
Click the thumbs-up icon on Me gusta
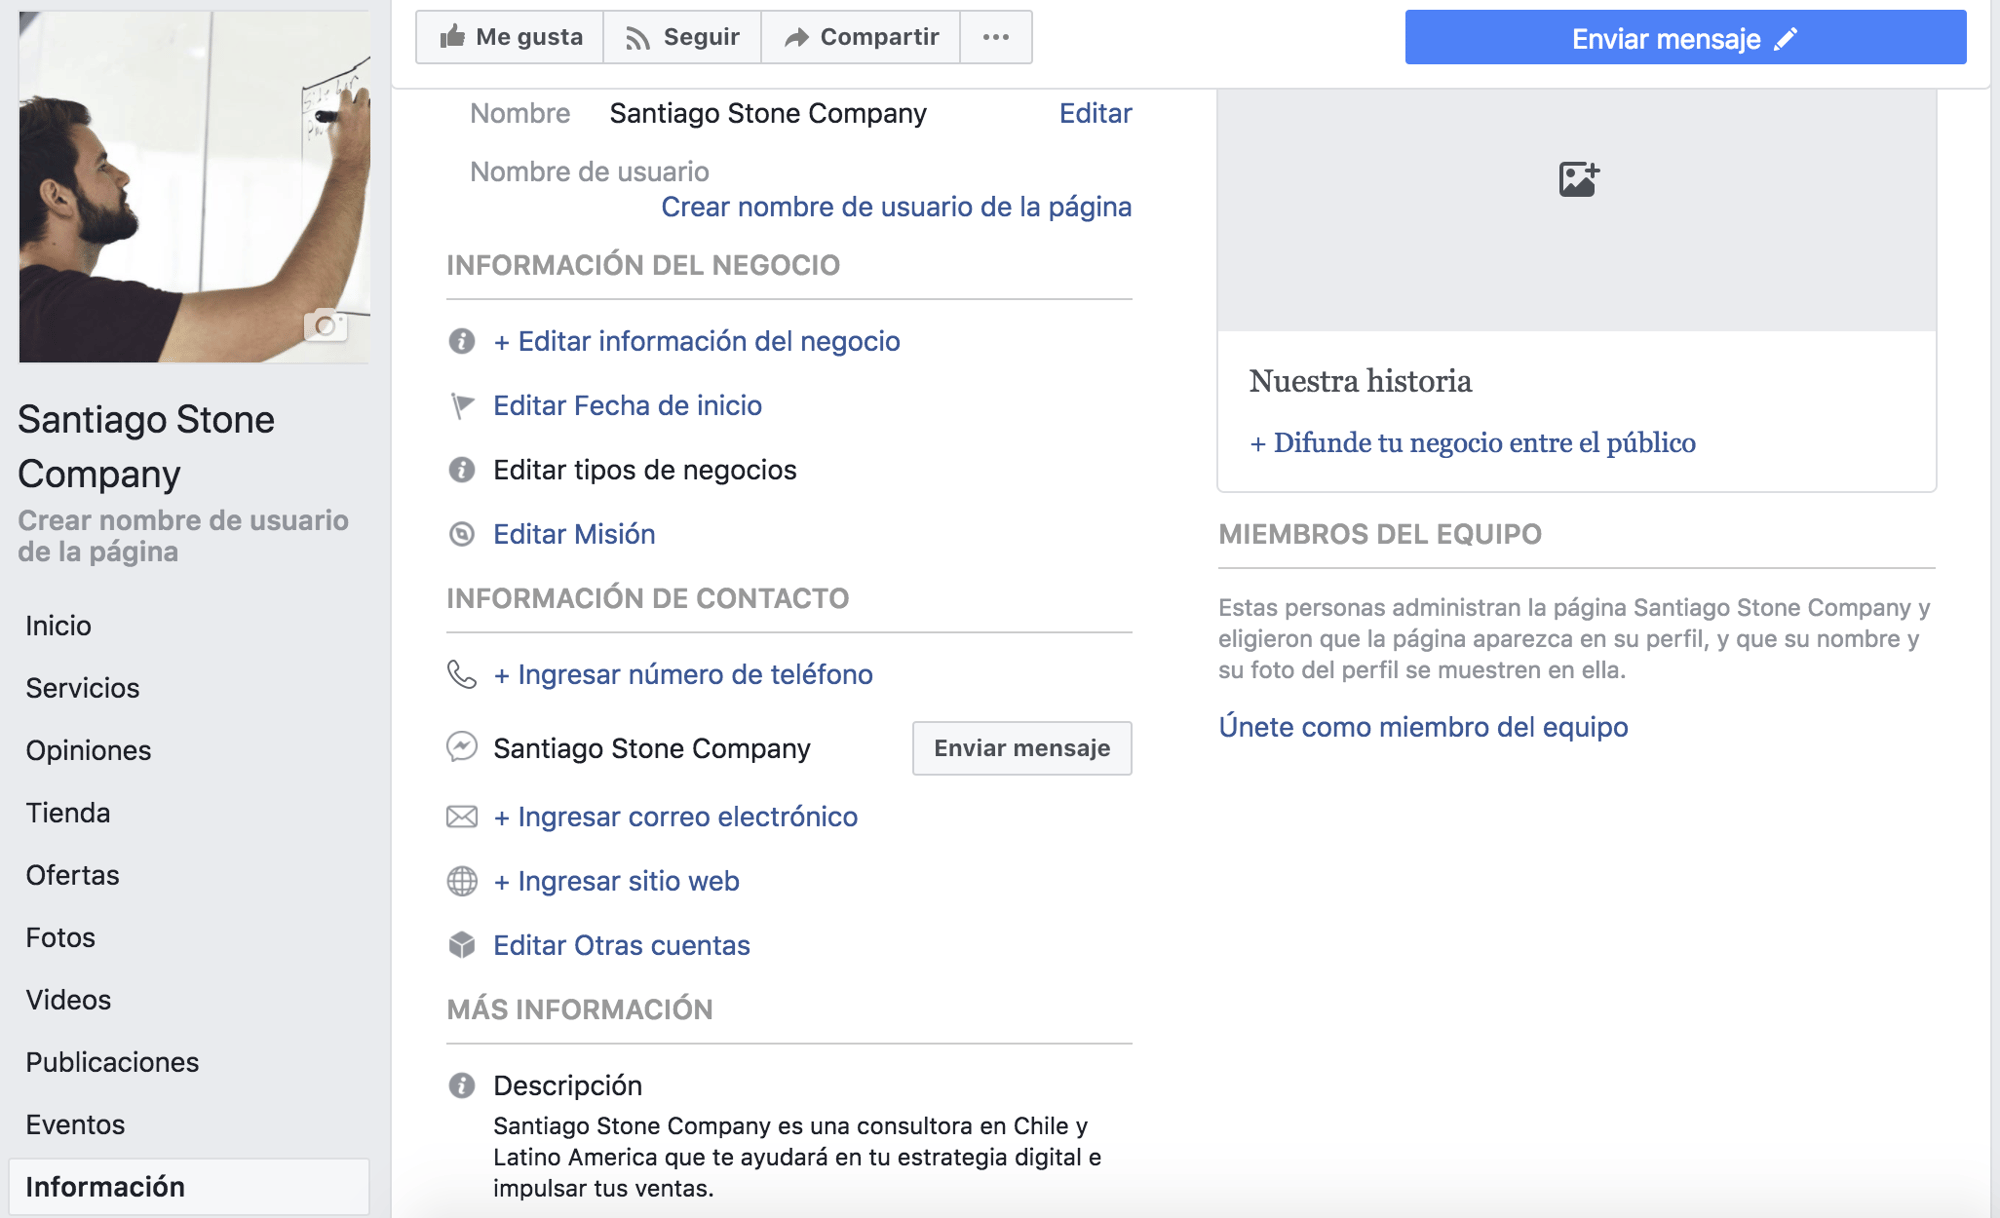pyautogui.click(x=452, y=37)
